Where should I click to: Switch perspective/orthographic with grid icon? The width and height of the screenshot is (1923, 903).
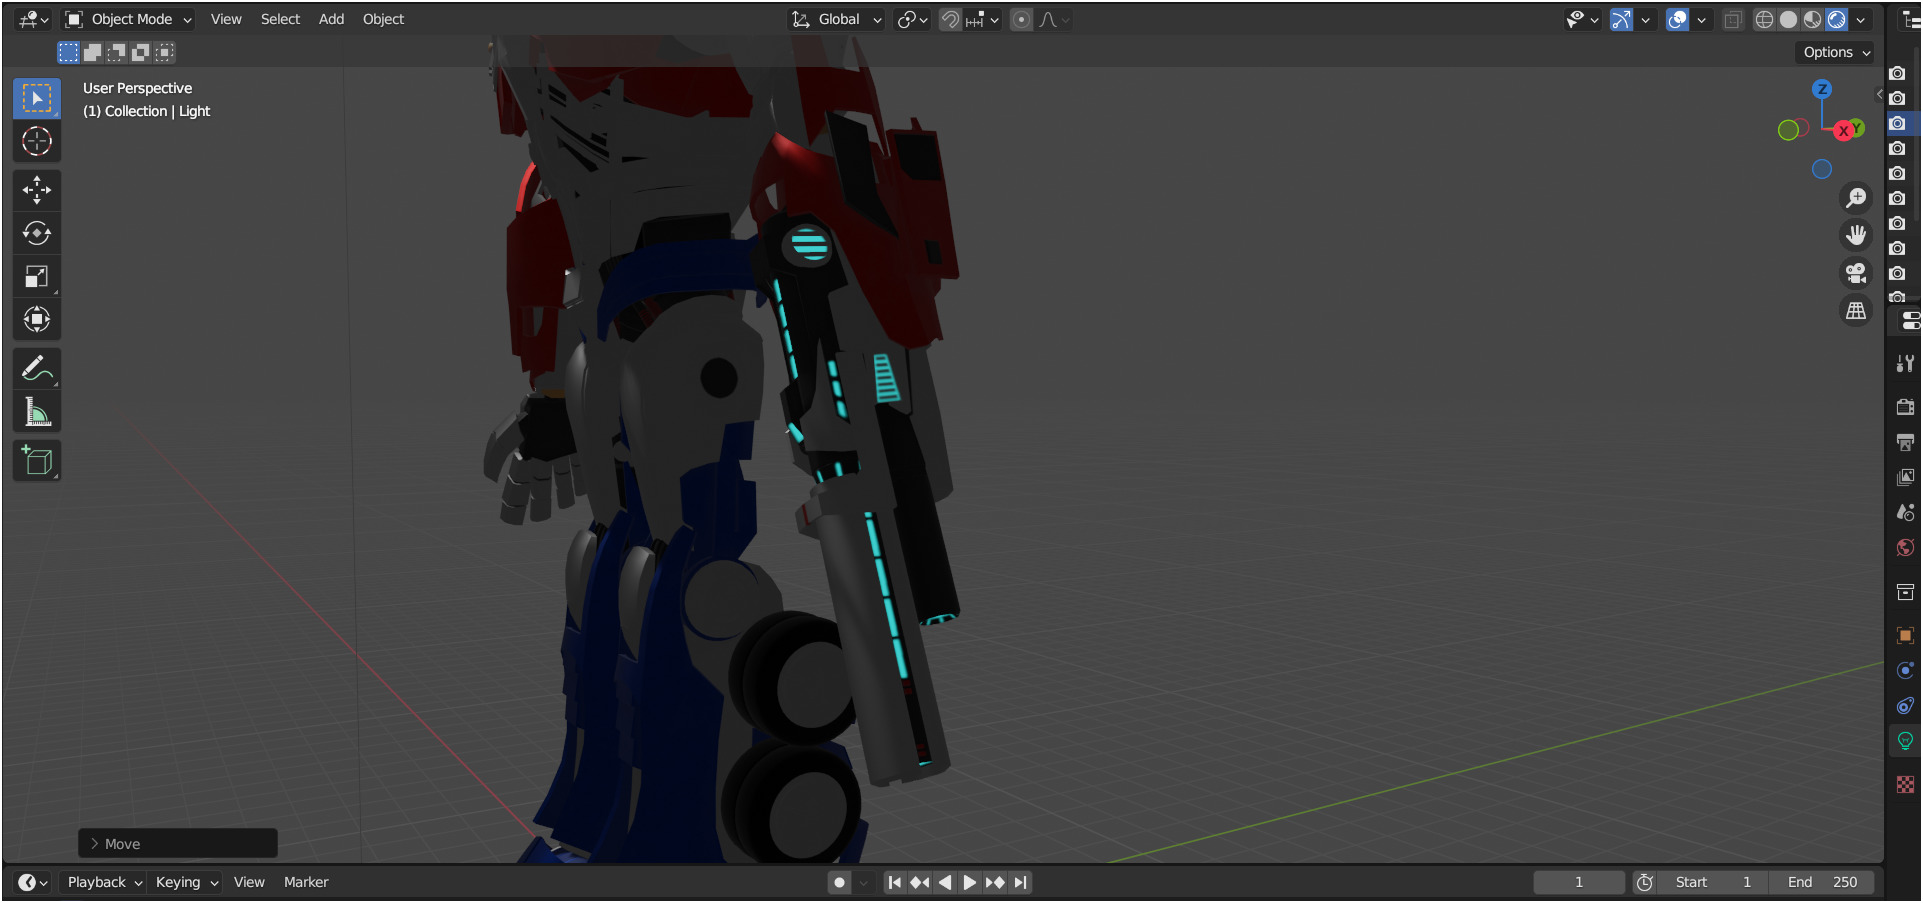tap(1856, 311)
